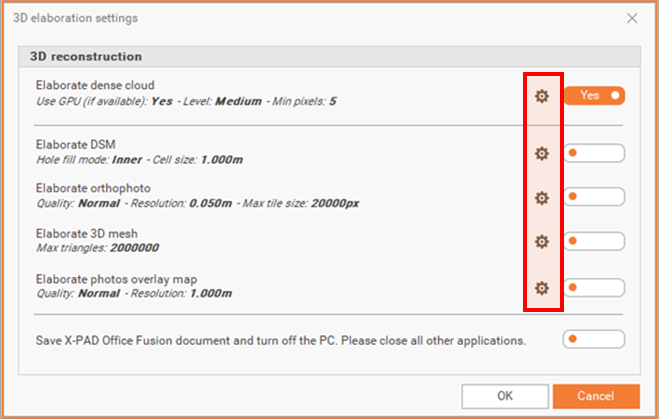Click the dense cloud GPU summary text
659x419 pixels.
[x=186, y=101]
